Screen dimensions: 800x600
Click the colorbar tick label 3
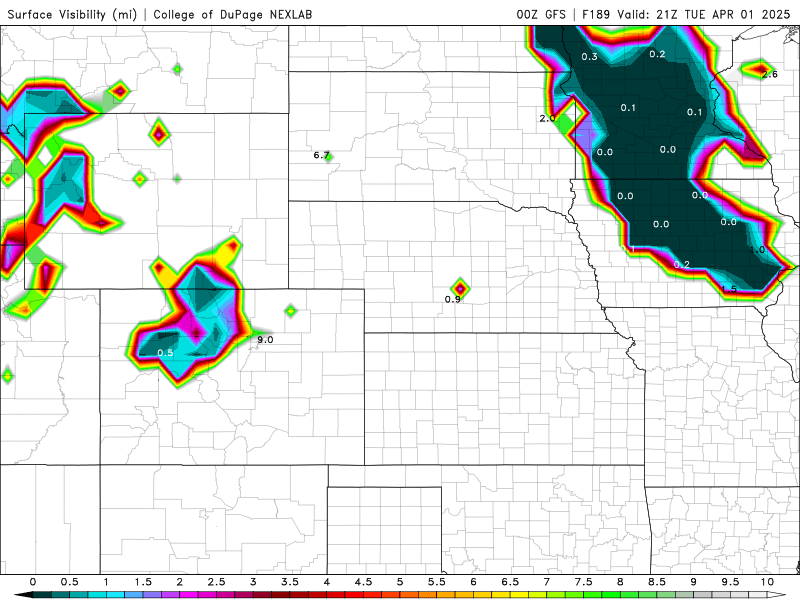[253, 582]
